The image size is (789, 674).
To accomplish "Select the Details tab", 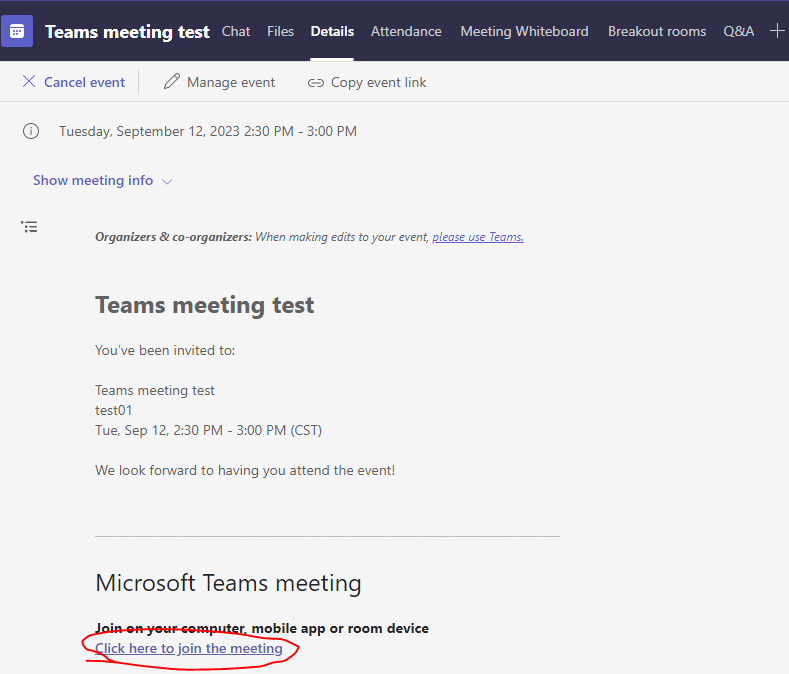I will point(332,31).
